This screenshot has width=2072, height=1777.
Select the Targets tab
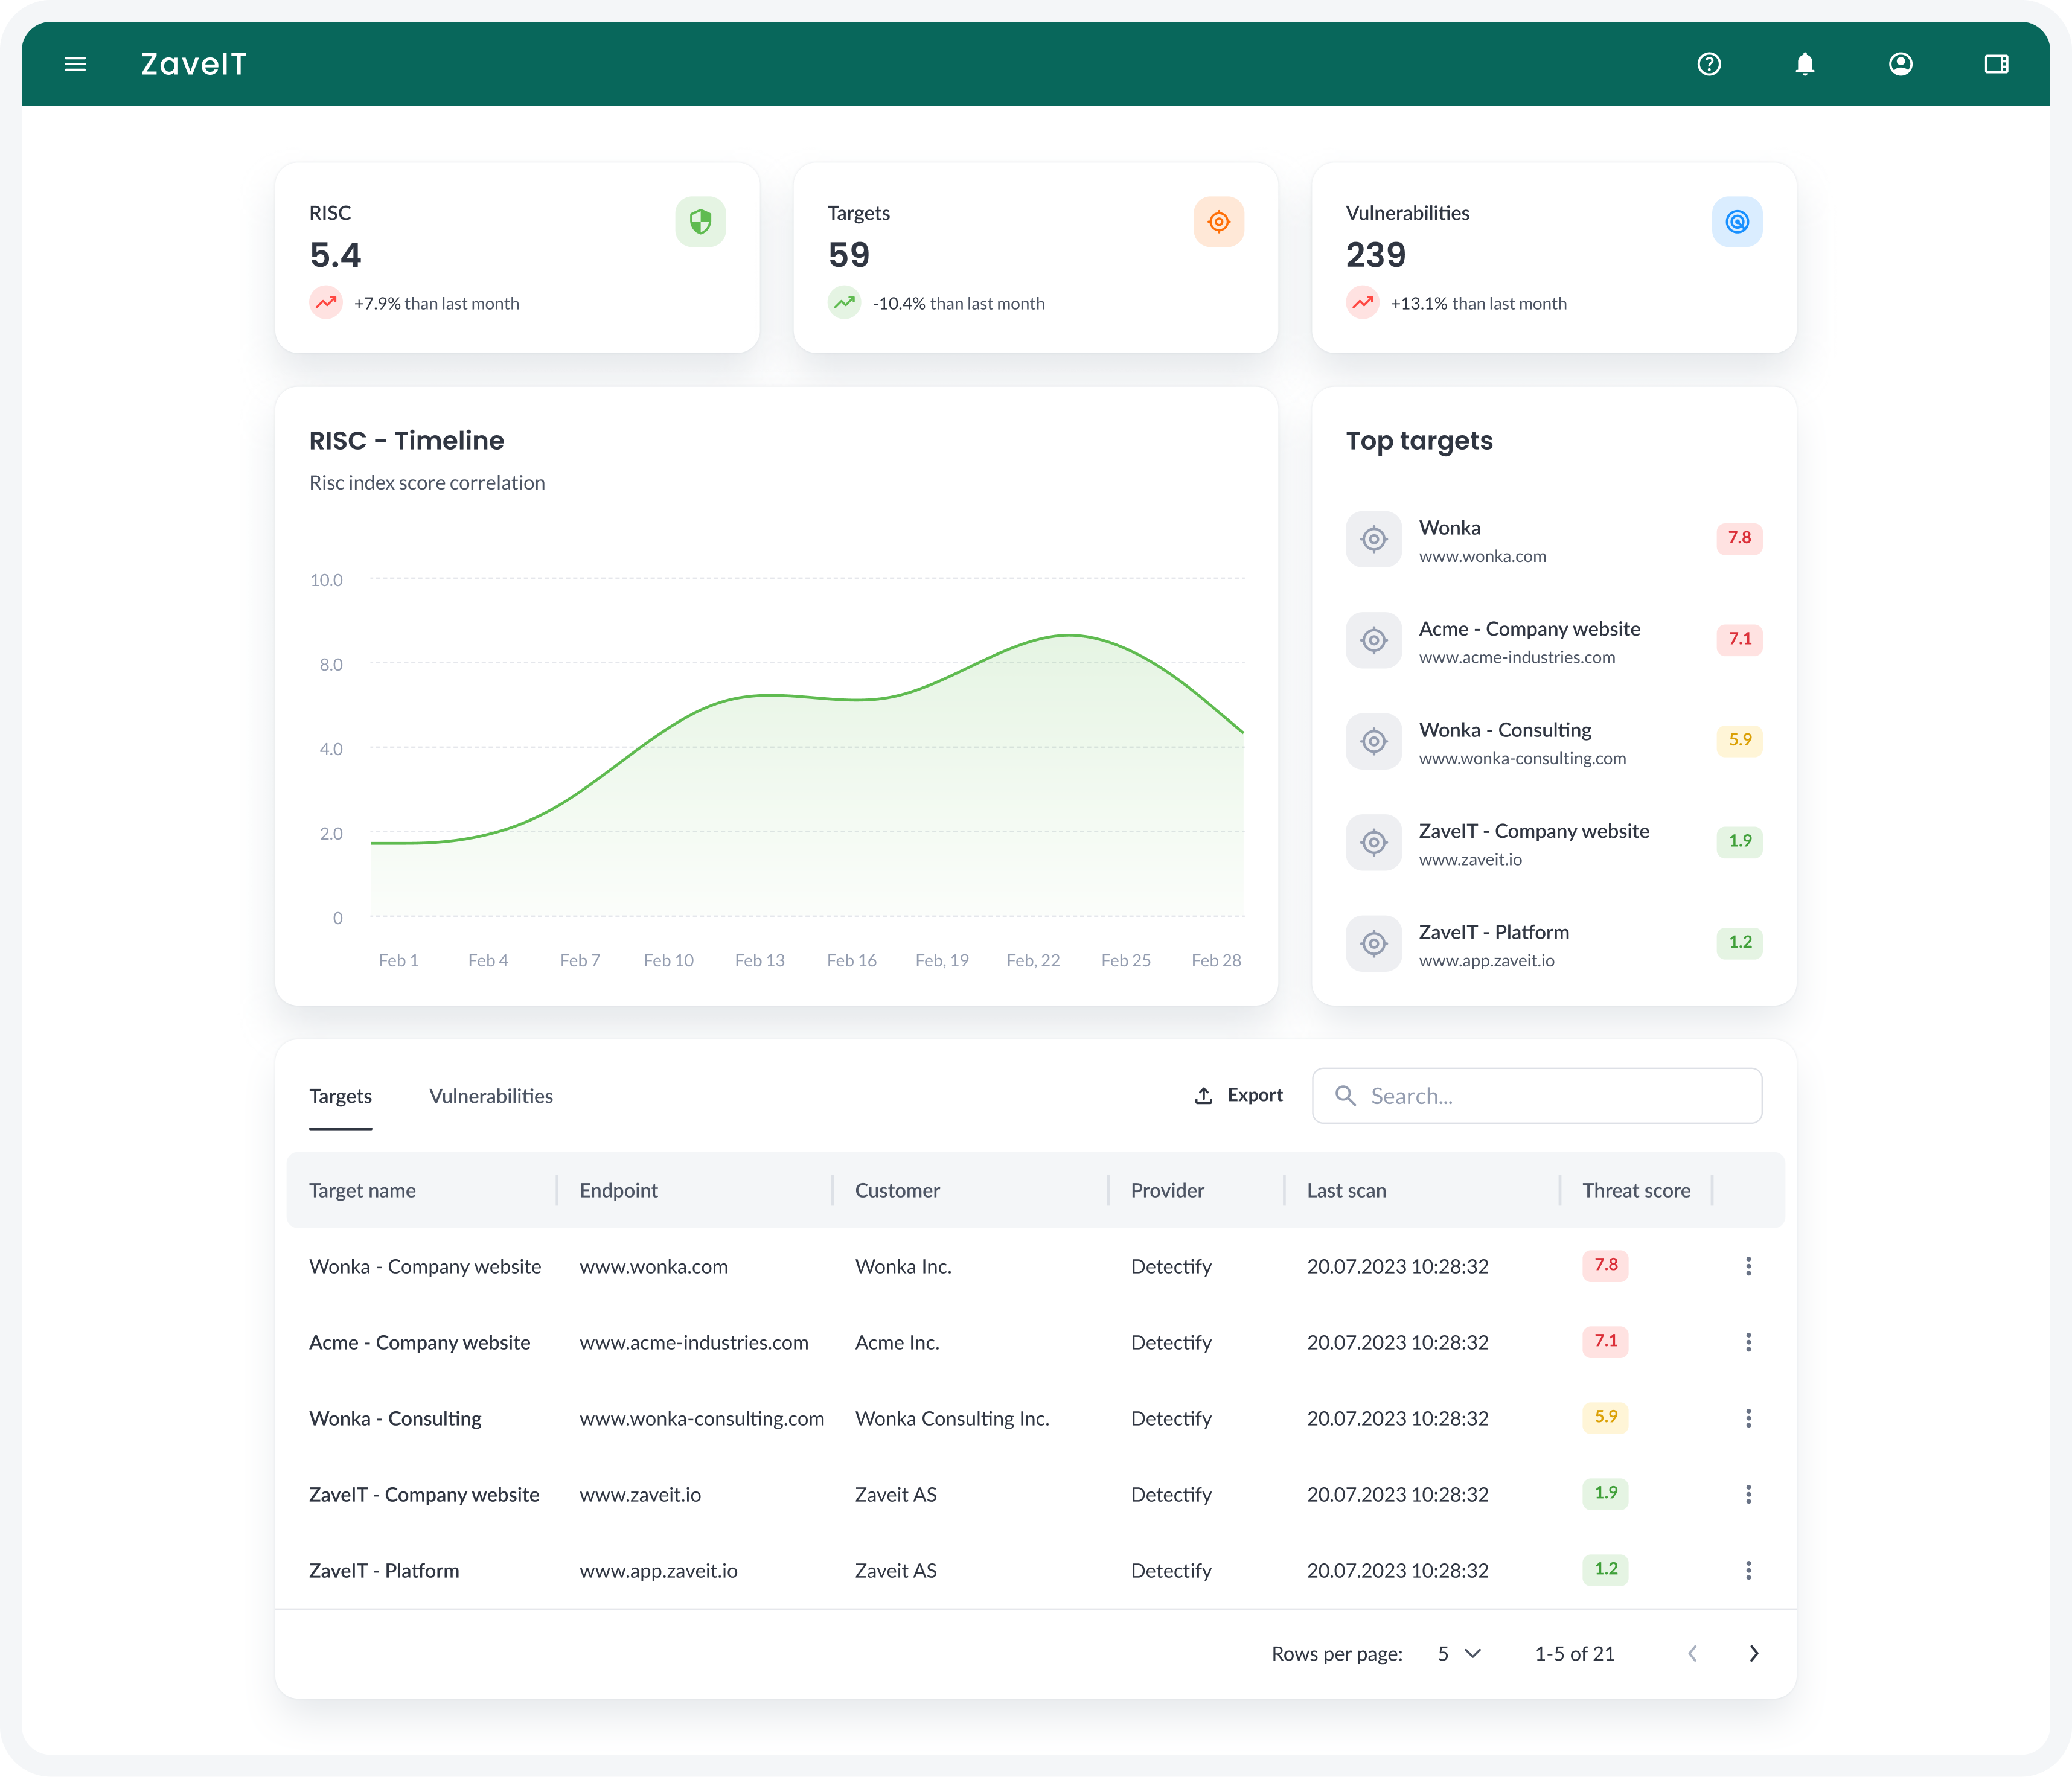[340, 1096]
